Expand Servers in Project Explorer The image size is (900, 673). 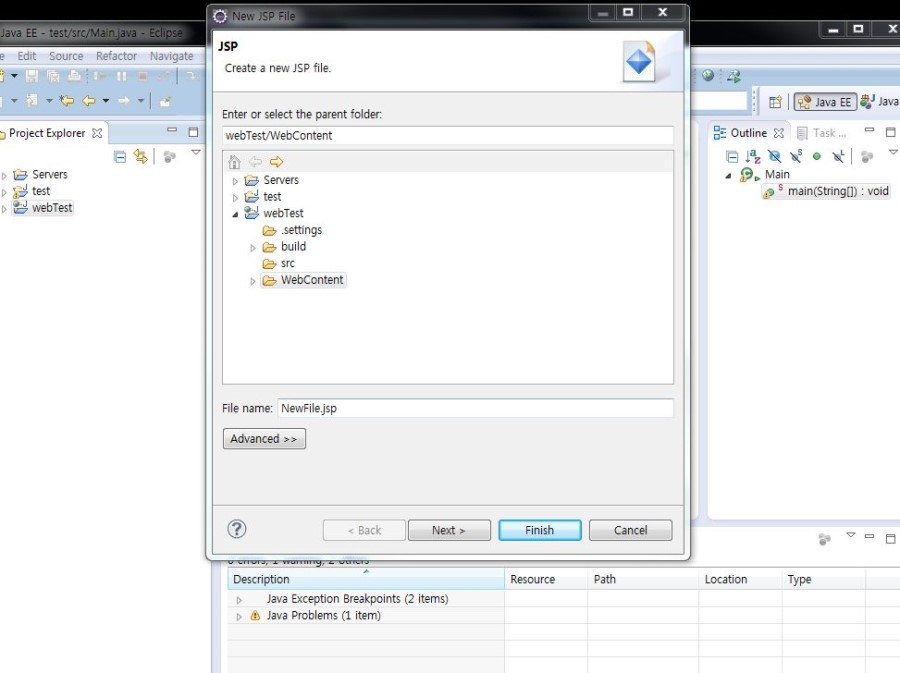(x=4, y=175)
